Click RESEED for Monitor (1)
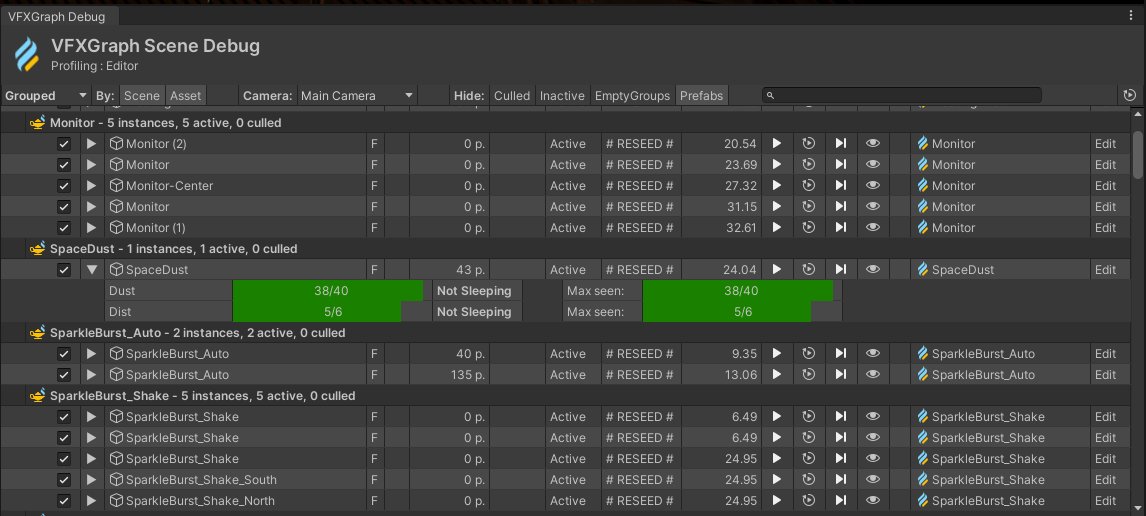1146x516 pixels. (x=640, y=228)
